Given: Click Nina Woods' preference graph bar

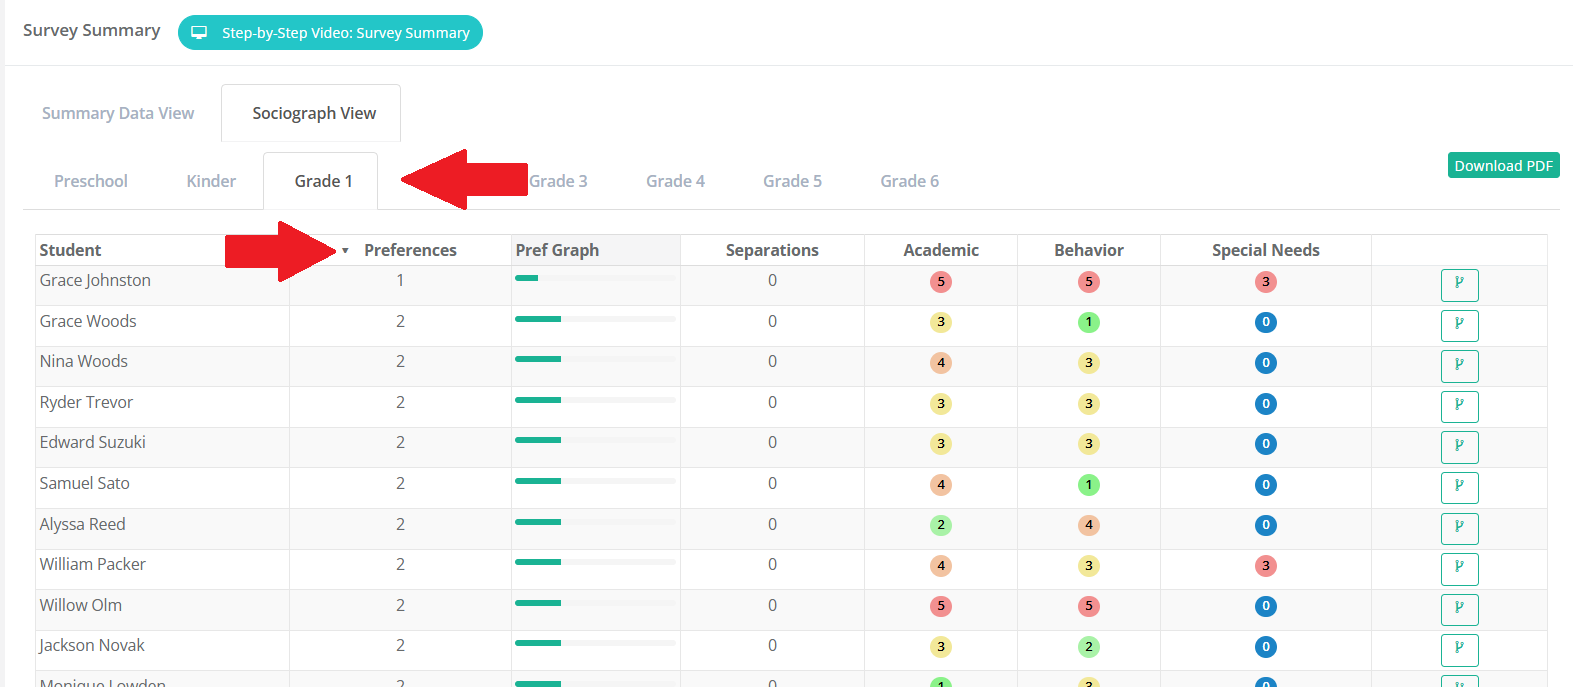Looking at the screenshot, I should 595,359.
